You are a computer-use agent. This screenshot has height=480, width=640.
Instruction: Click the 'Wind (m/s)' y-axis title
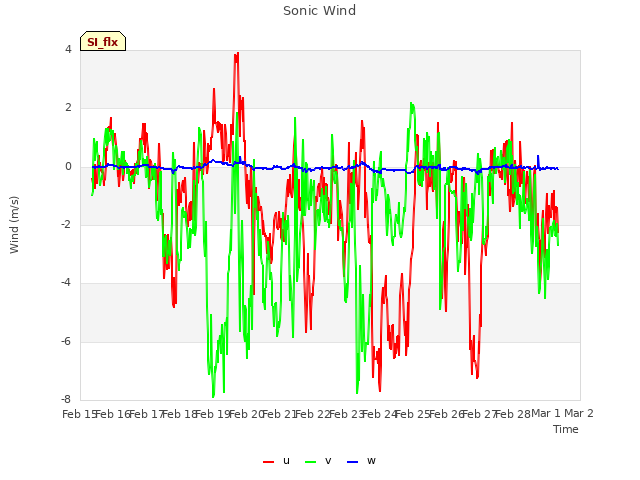click(14, 225)
